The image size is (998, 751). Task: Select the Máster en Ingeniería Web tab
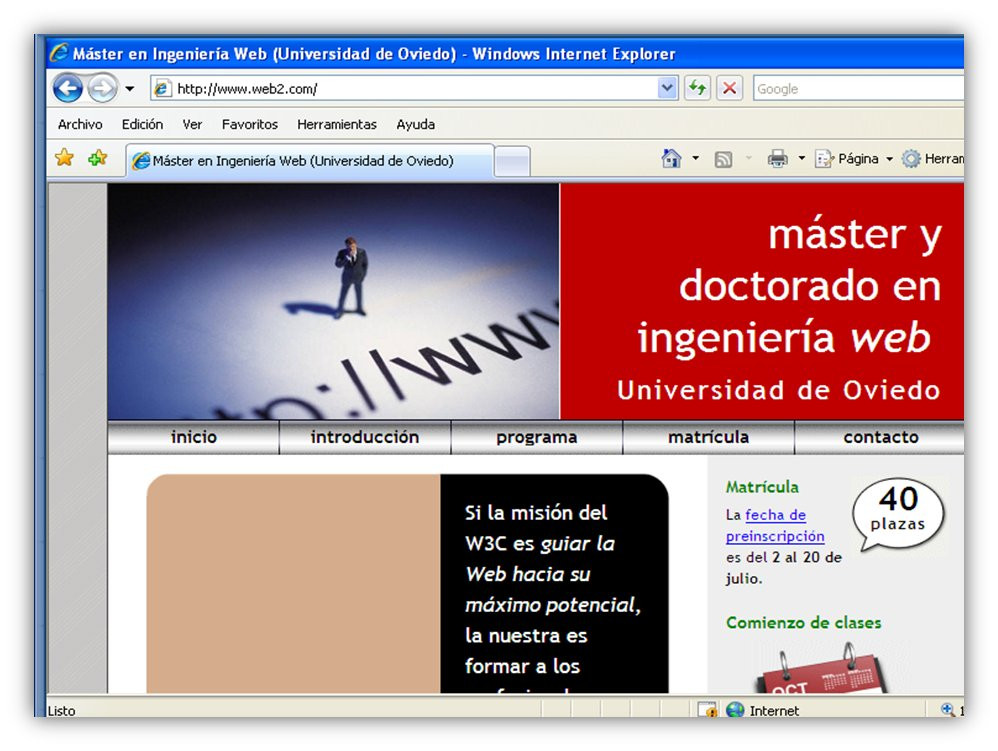click(x=310, y=160)
